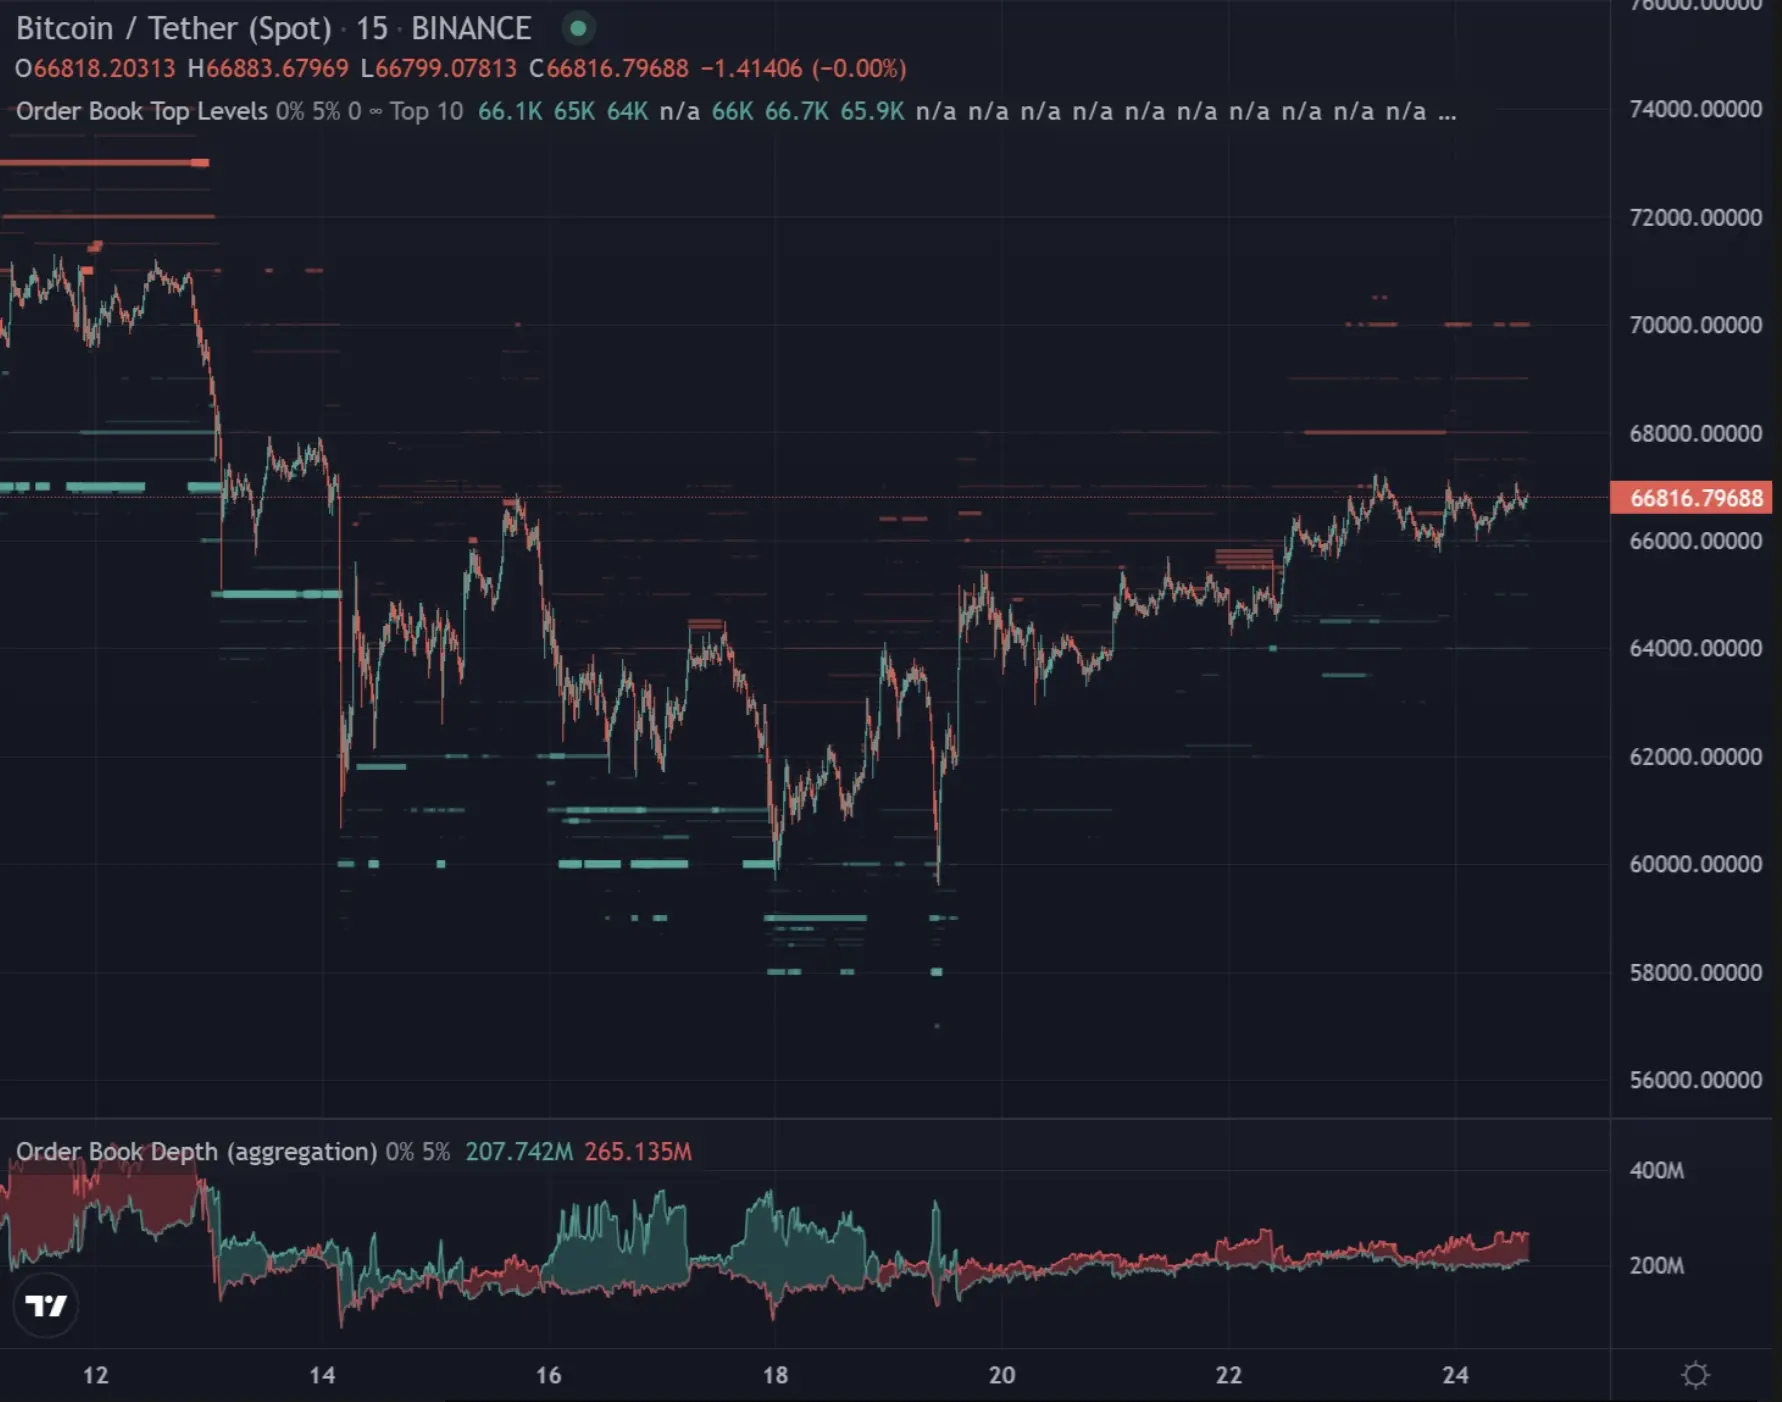Click the current price label 66816.79688
1782x1402 pixels.
[1691, 497]
